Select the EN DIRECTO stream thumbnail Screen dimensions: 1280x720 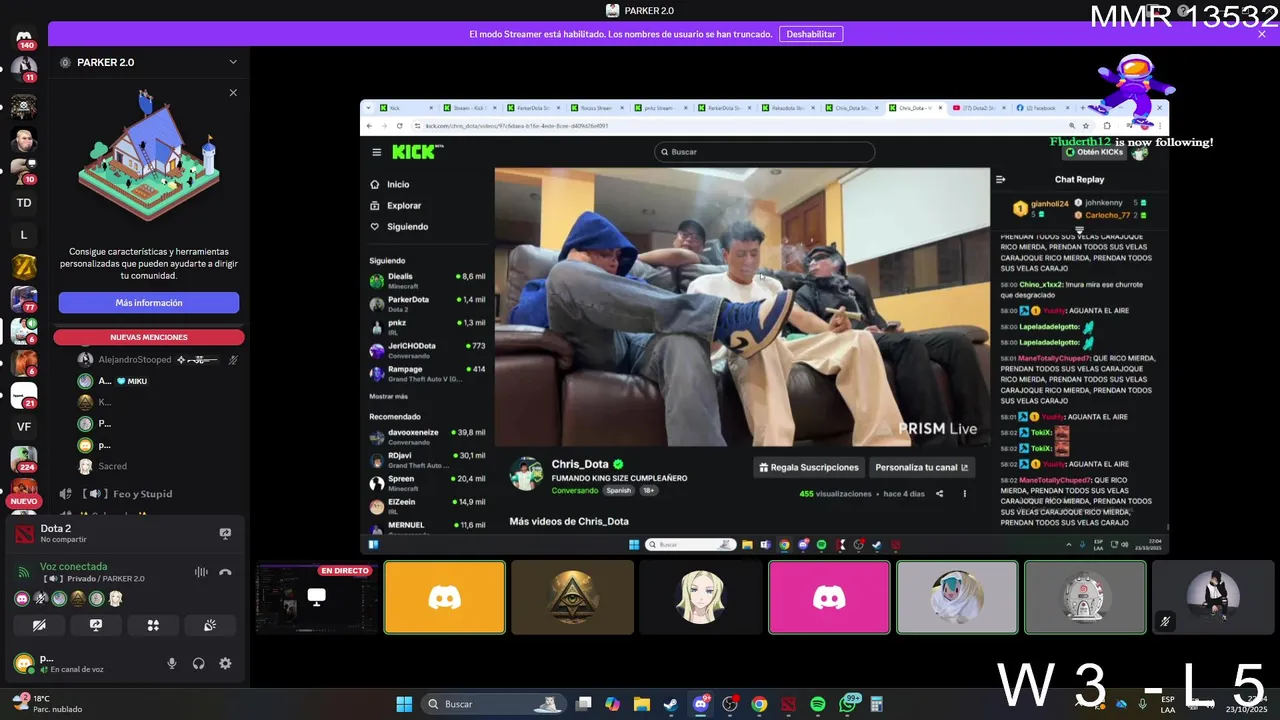316,598
